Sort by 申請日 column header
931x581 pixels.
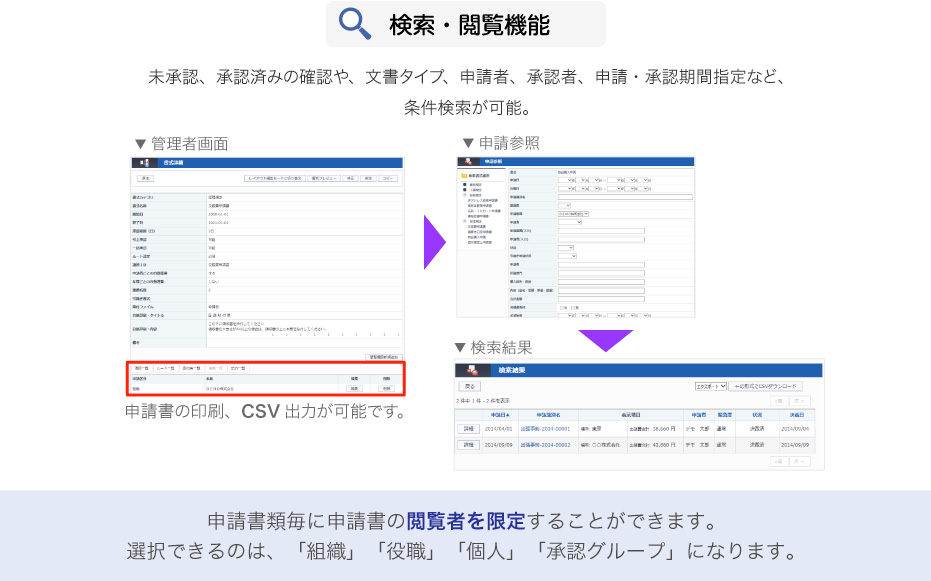click(500, 414)
